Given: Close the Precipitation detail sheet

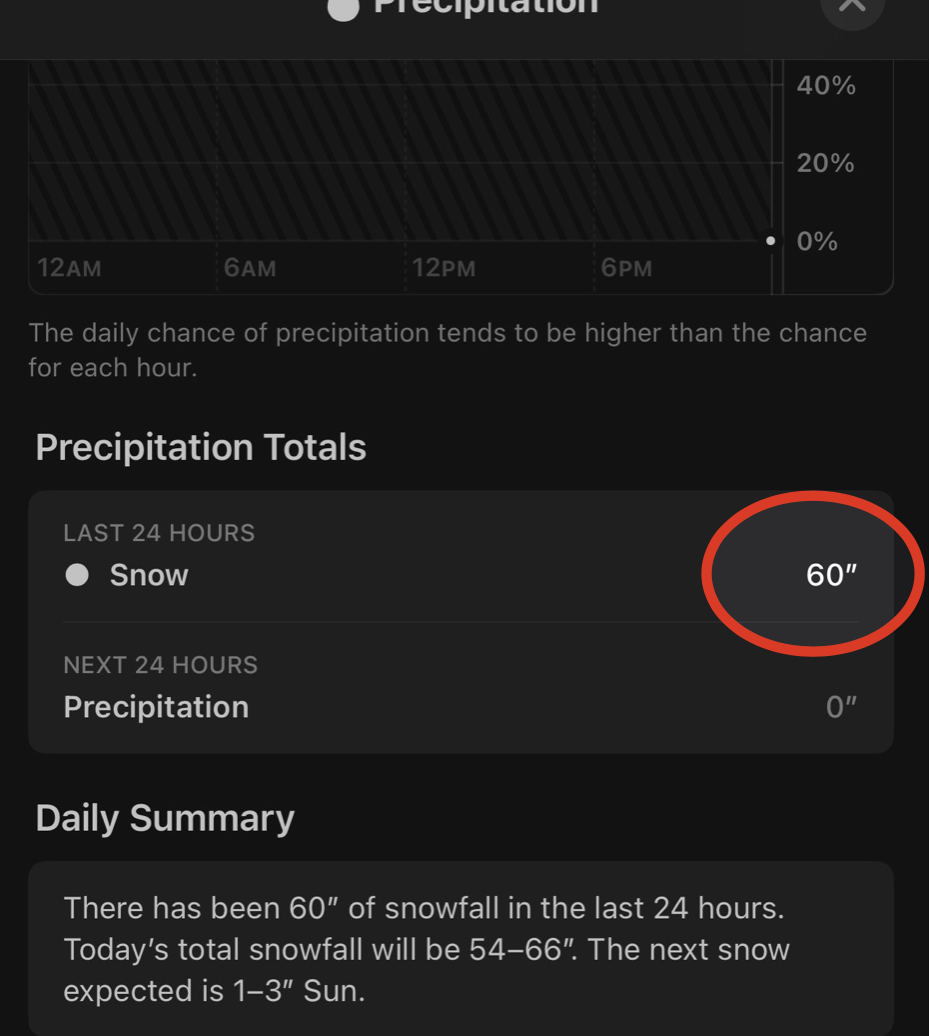Looking at the screenshot, I should [x=852, y=6].
